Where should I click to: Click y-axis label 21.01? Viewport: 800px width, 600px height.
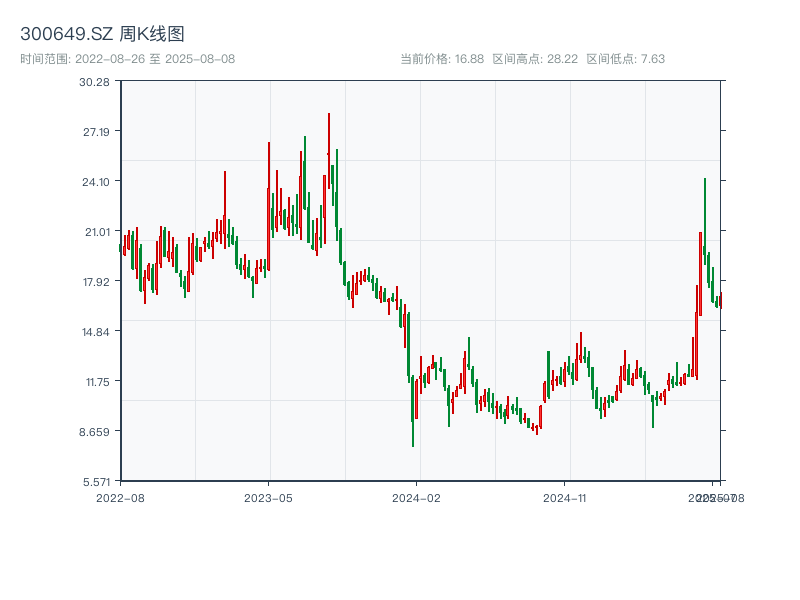point(97,232)
